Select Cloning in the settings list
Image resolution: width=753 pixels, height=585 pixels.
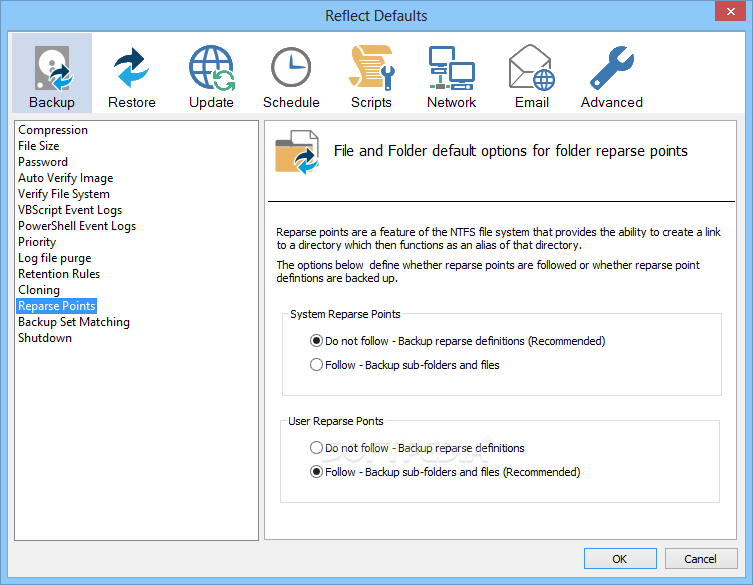tap(39, 290)
